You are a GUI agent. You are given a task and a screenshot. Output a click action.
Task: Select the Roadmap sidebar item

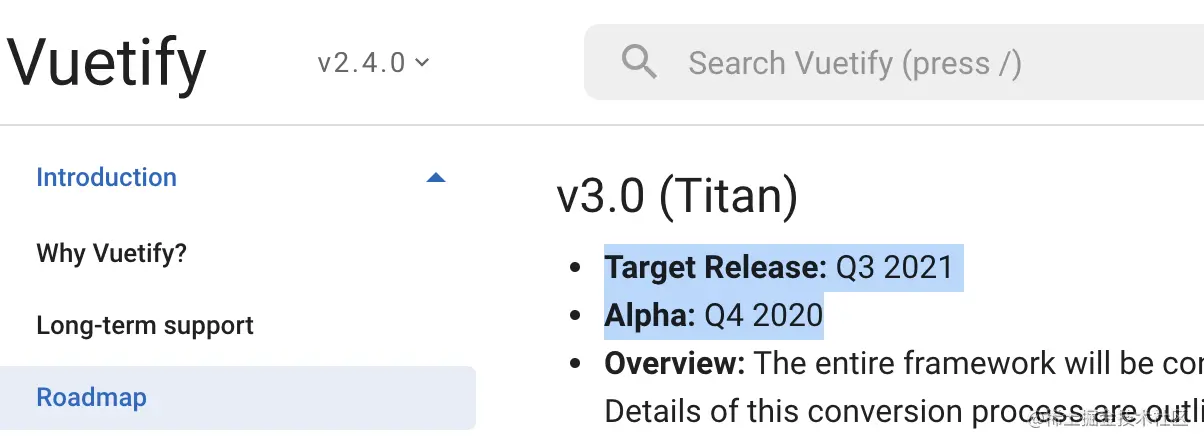tap(91, 397)
